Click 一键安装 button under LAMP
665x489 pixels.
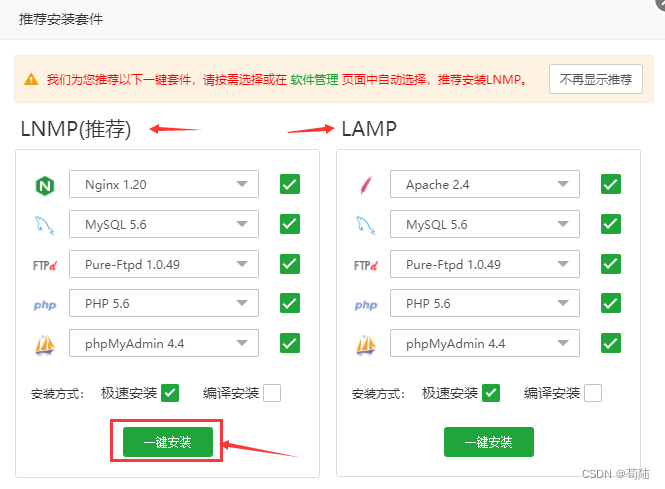pyautogui.click(x=489, y=442)
